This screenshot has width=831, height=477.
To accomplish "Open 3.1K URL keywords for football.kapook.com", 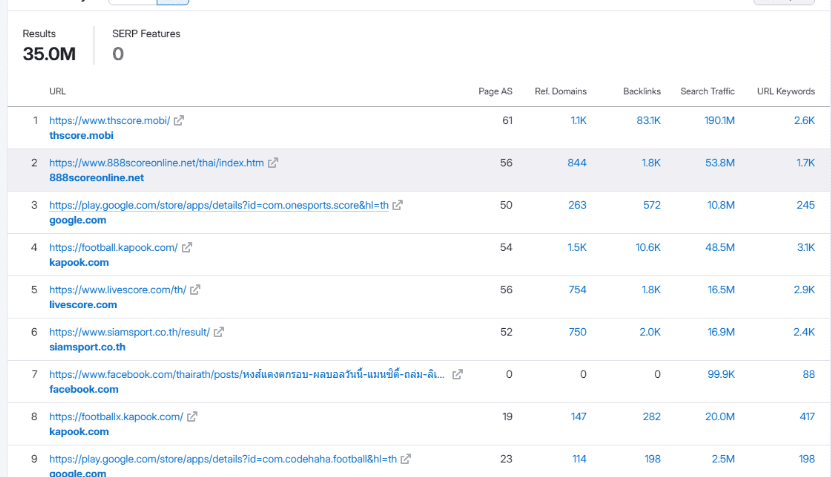I will (x=806, y=248).
